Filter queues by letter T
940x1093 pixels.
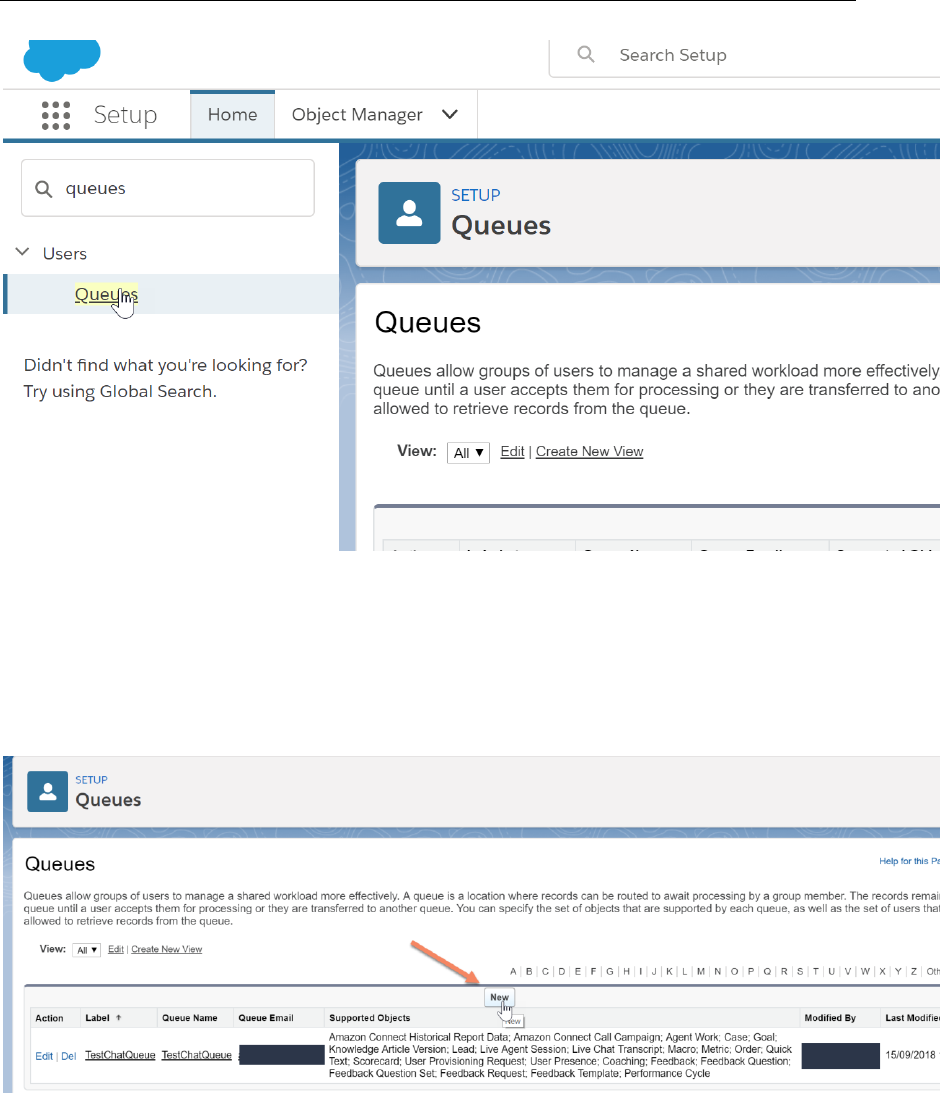pos(815,971)
